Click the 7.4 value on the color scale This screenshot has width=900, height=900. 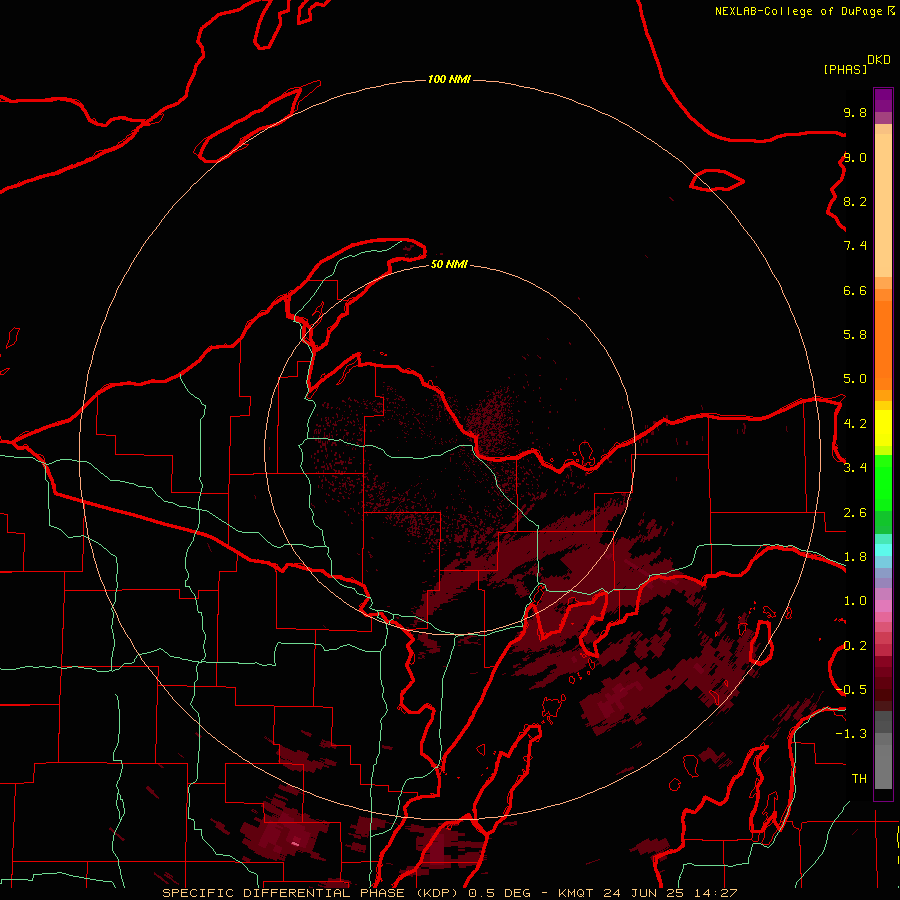[855, 246]
